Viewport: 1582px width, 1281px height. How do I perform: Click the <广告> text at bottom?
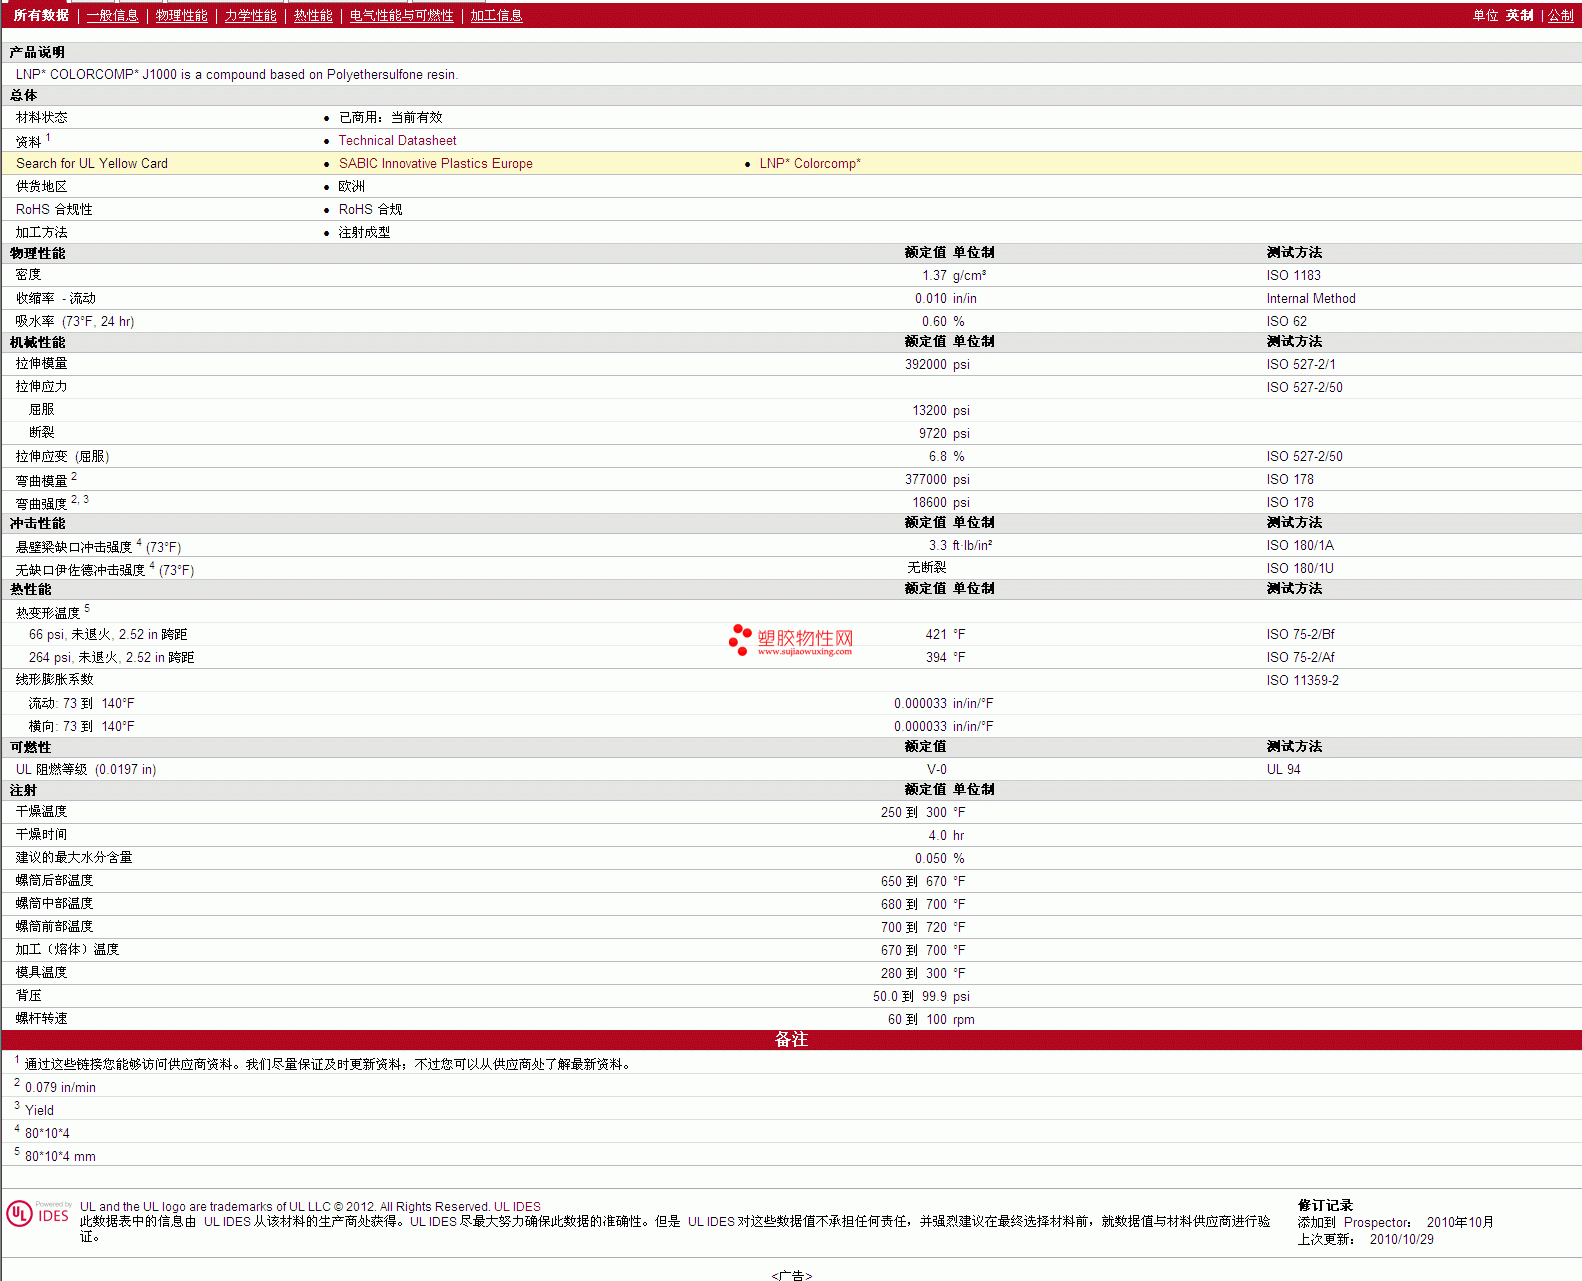tap(791, 1275)
